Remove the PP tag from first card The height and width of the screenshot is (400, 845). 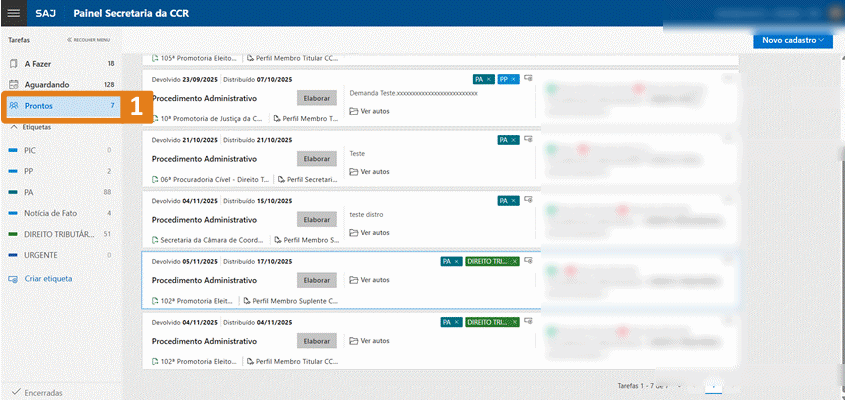click(x=513, y=78)
